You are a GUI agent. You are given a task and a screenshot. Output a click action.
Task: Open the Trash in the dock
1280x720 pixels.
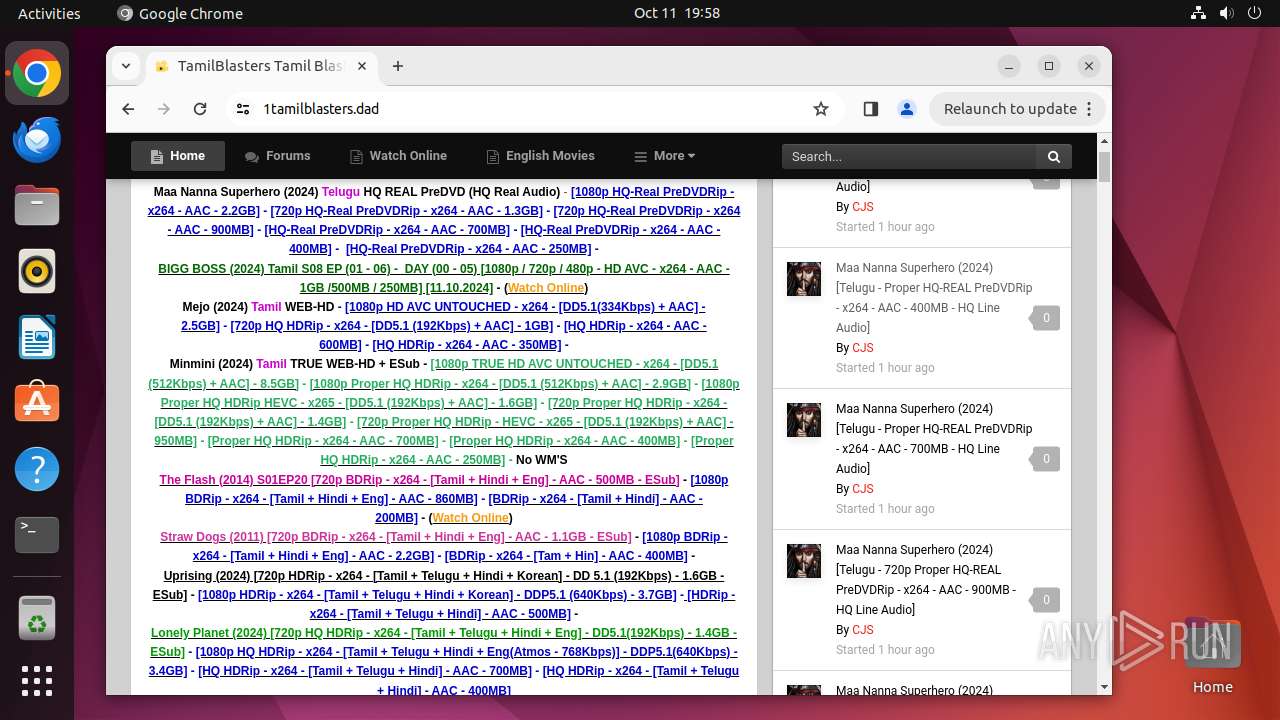point(37,617)
